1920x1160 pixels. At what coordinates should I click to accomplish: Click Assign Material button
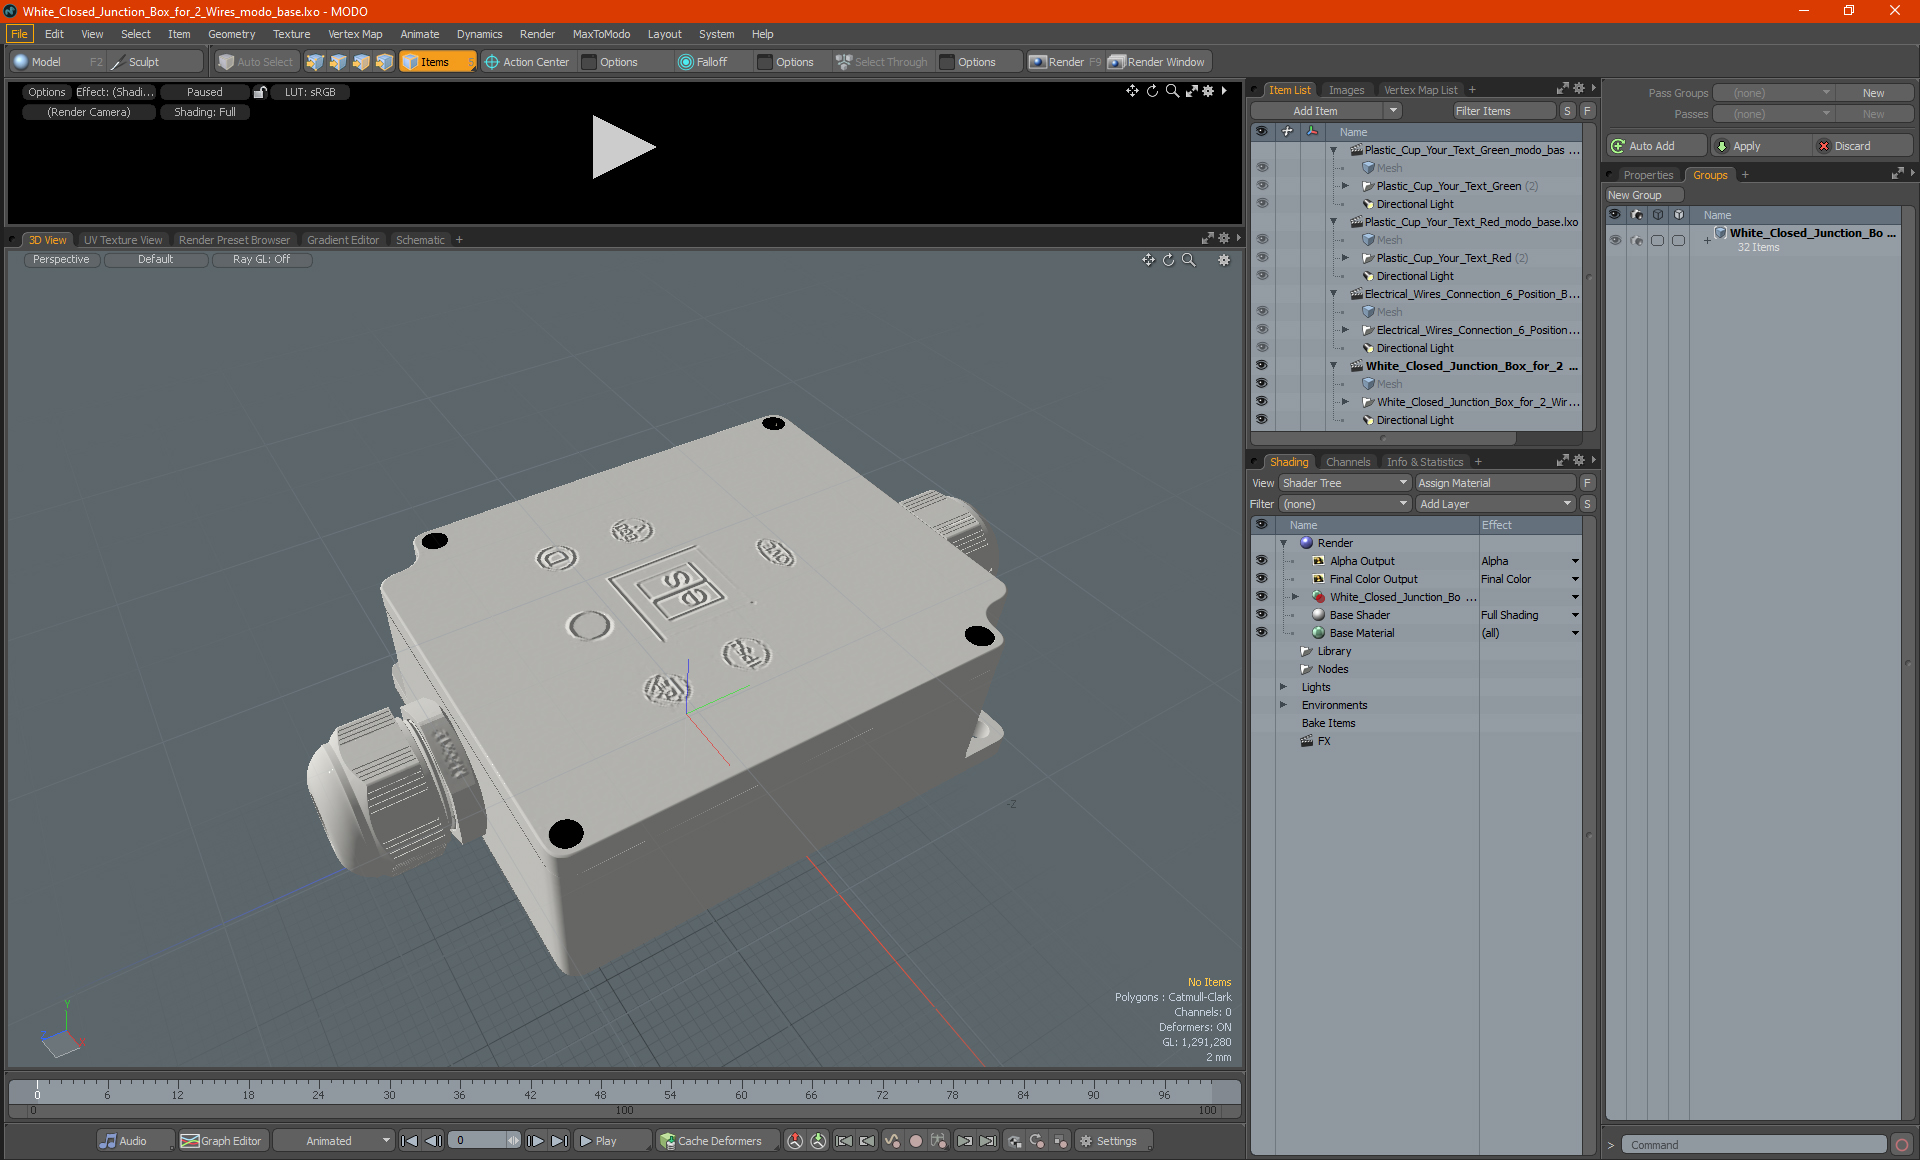[1496, 483]
